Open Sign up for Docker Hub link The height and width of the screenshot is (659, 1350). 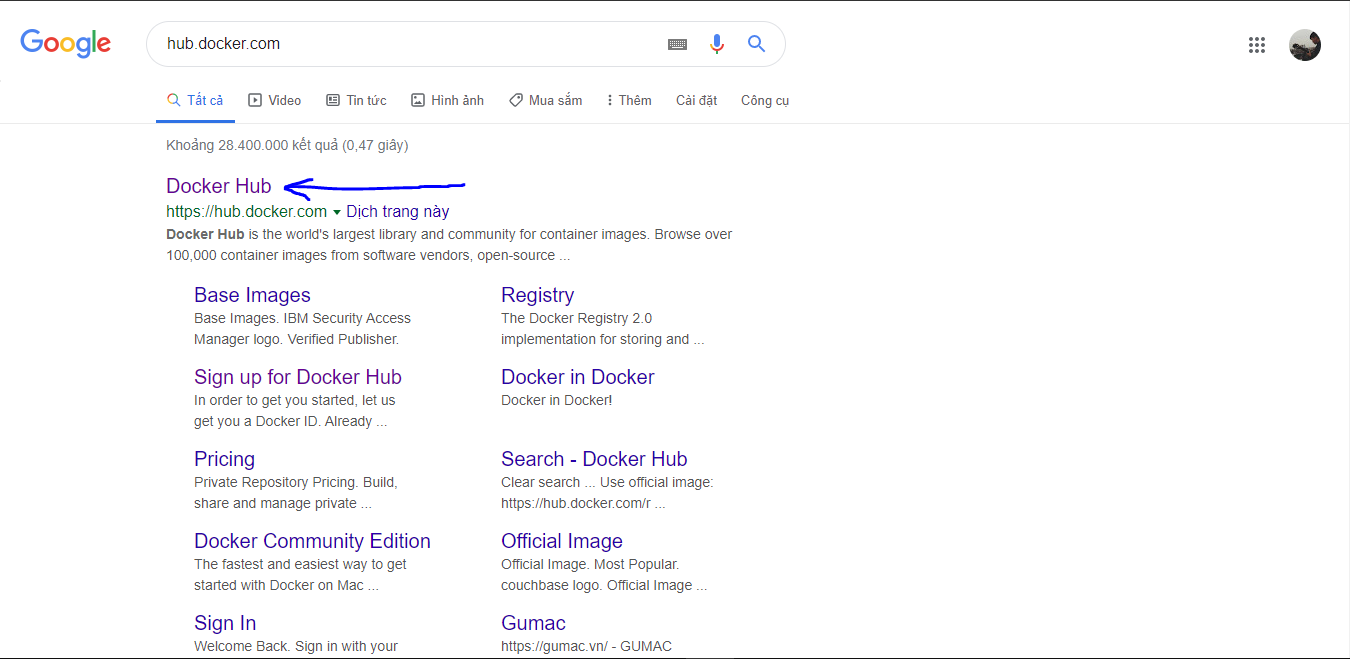[x=297, y=377]
